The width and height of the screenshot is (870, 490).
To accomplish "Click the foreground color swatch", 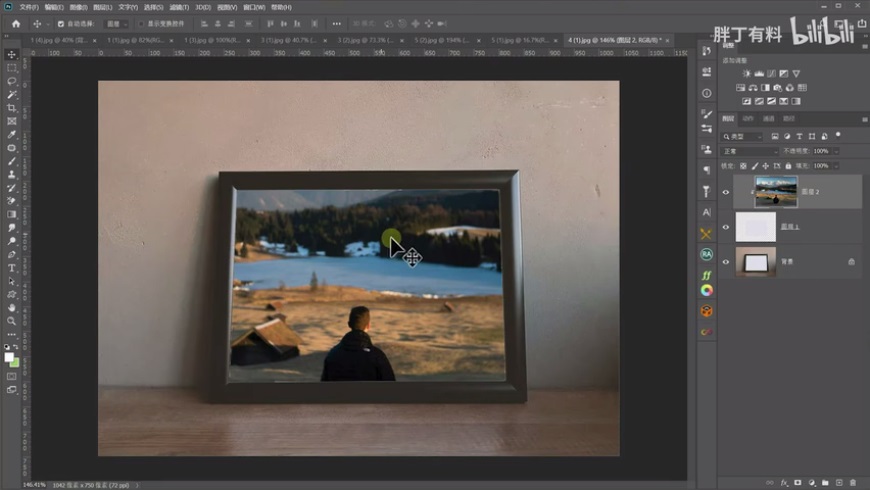I will [9, 357].
